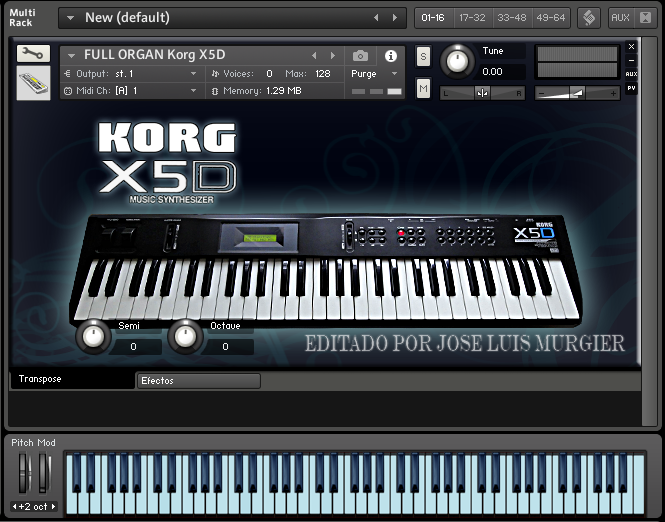Image resolution: width=665 pixels, height=522 pixels.
Task: Select next instrument with right arrow beside FULL ORGAN
Action: [333, 56]
